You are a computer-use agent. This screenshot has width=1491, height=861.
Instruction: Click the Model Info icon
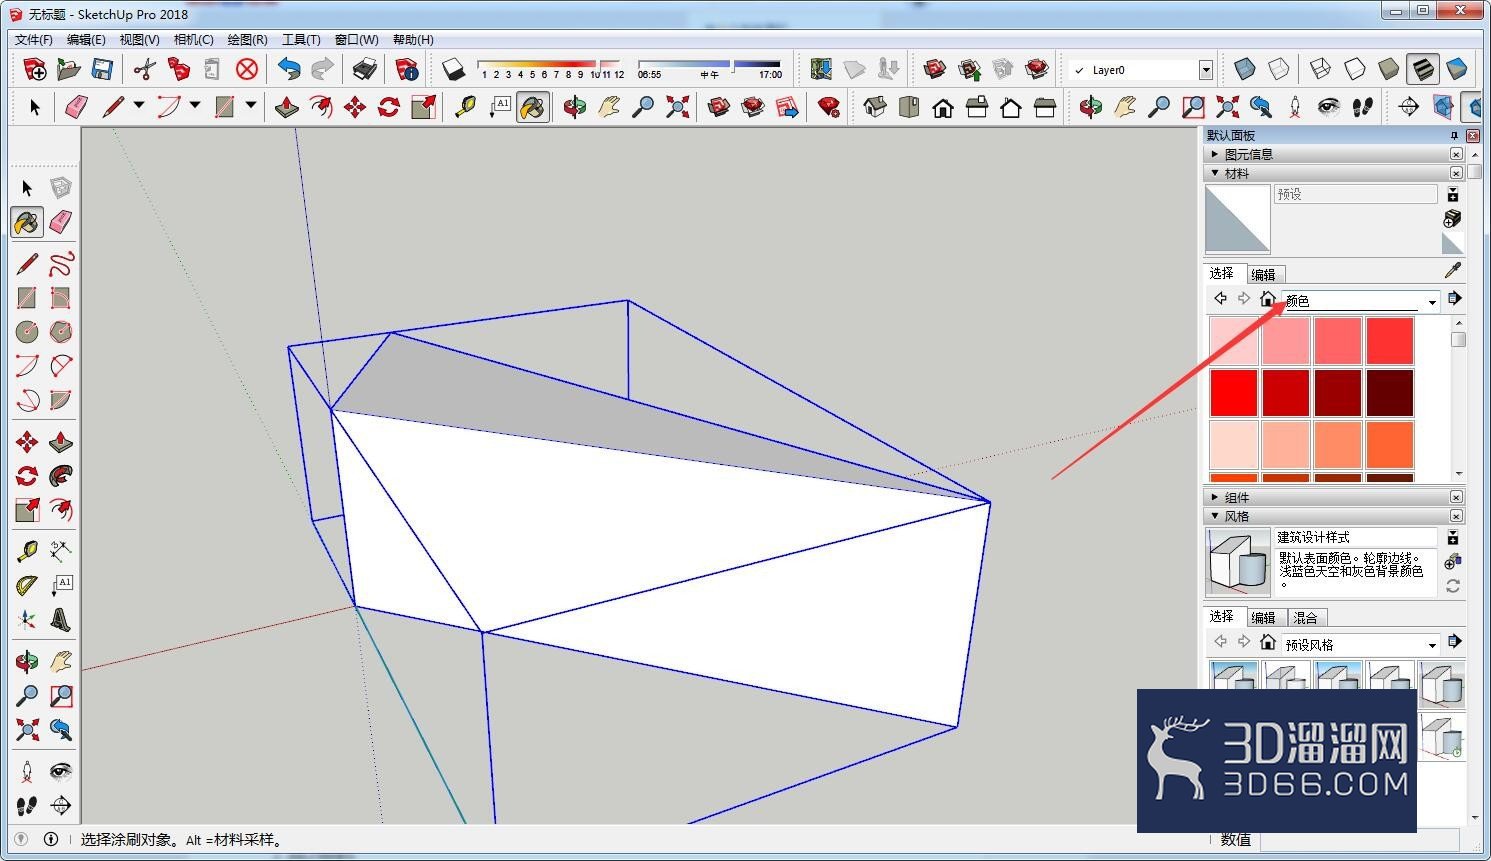(407, 69)
